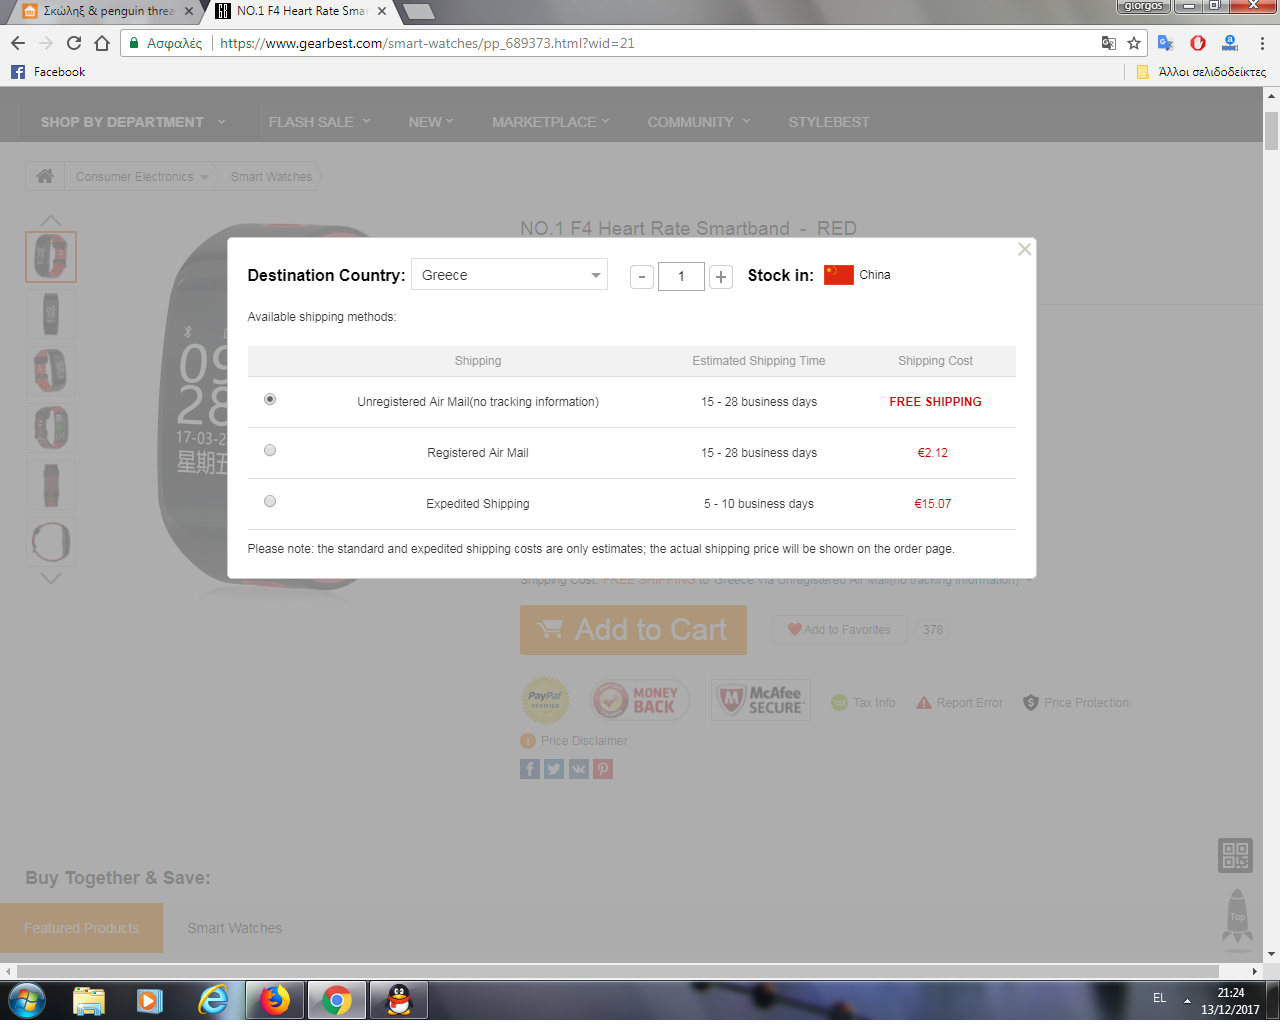Expand Shop By Department menu
The height and width of the screenshot is (1024, 1280).
(133, 122)
